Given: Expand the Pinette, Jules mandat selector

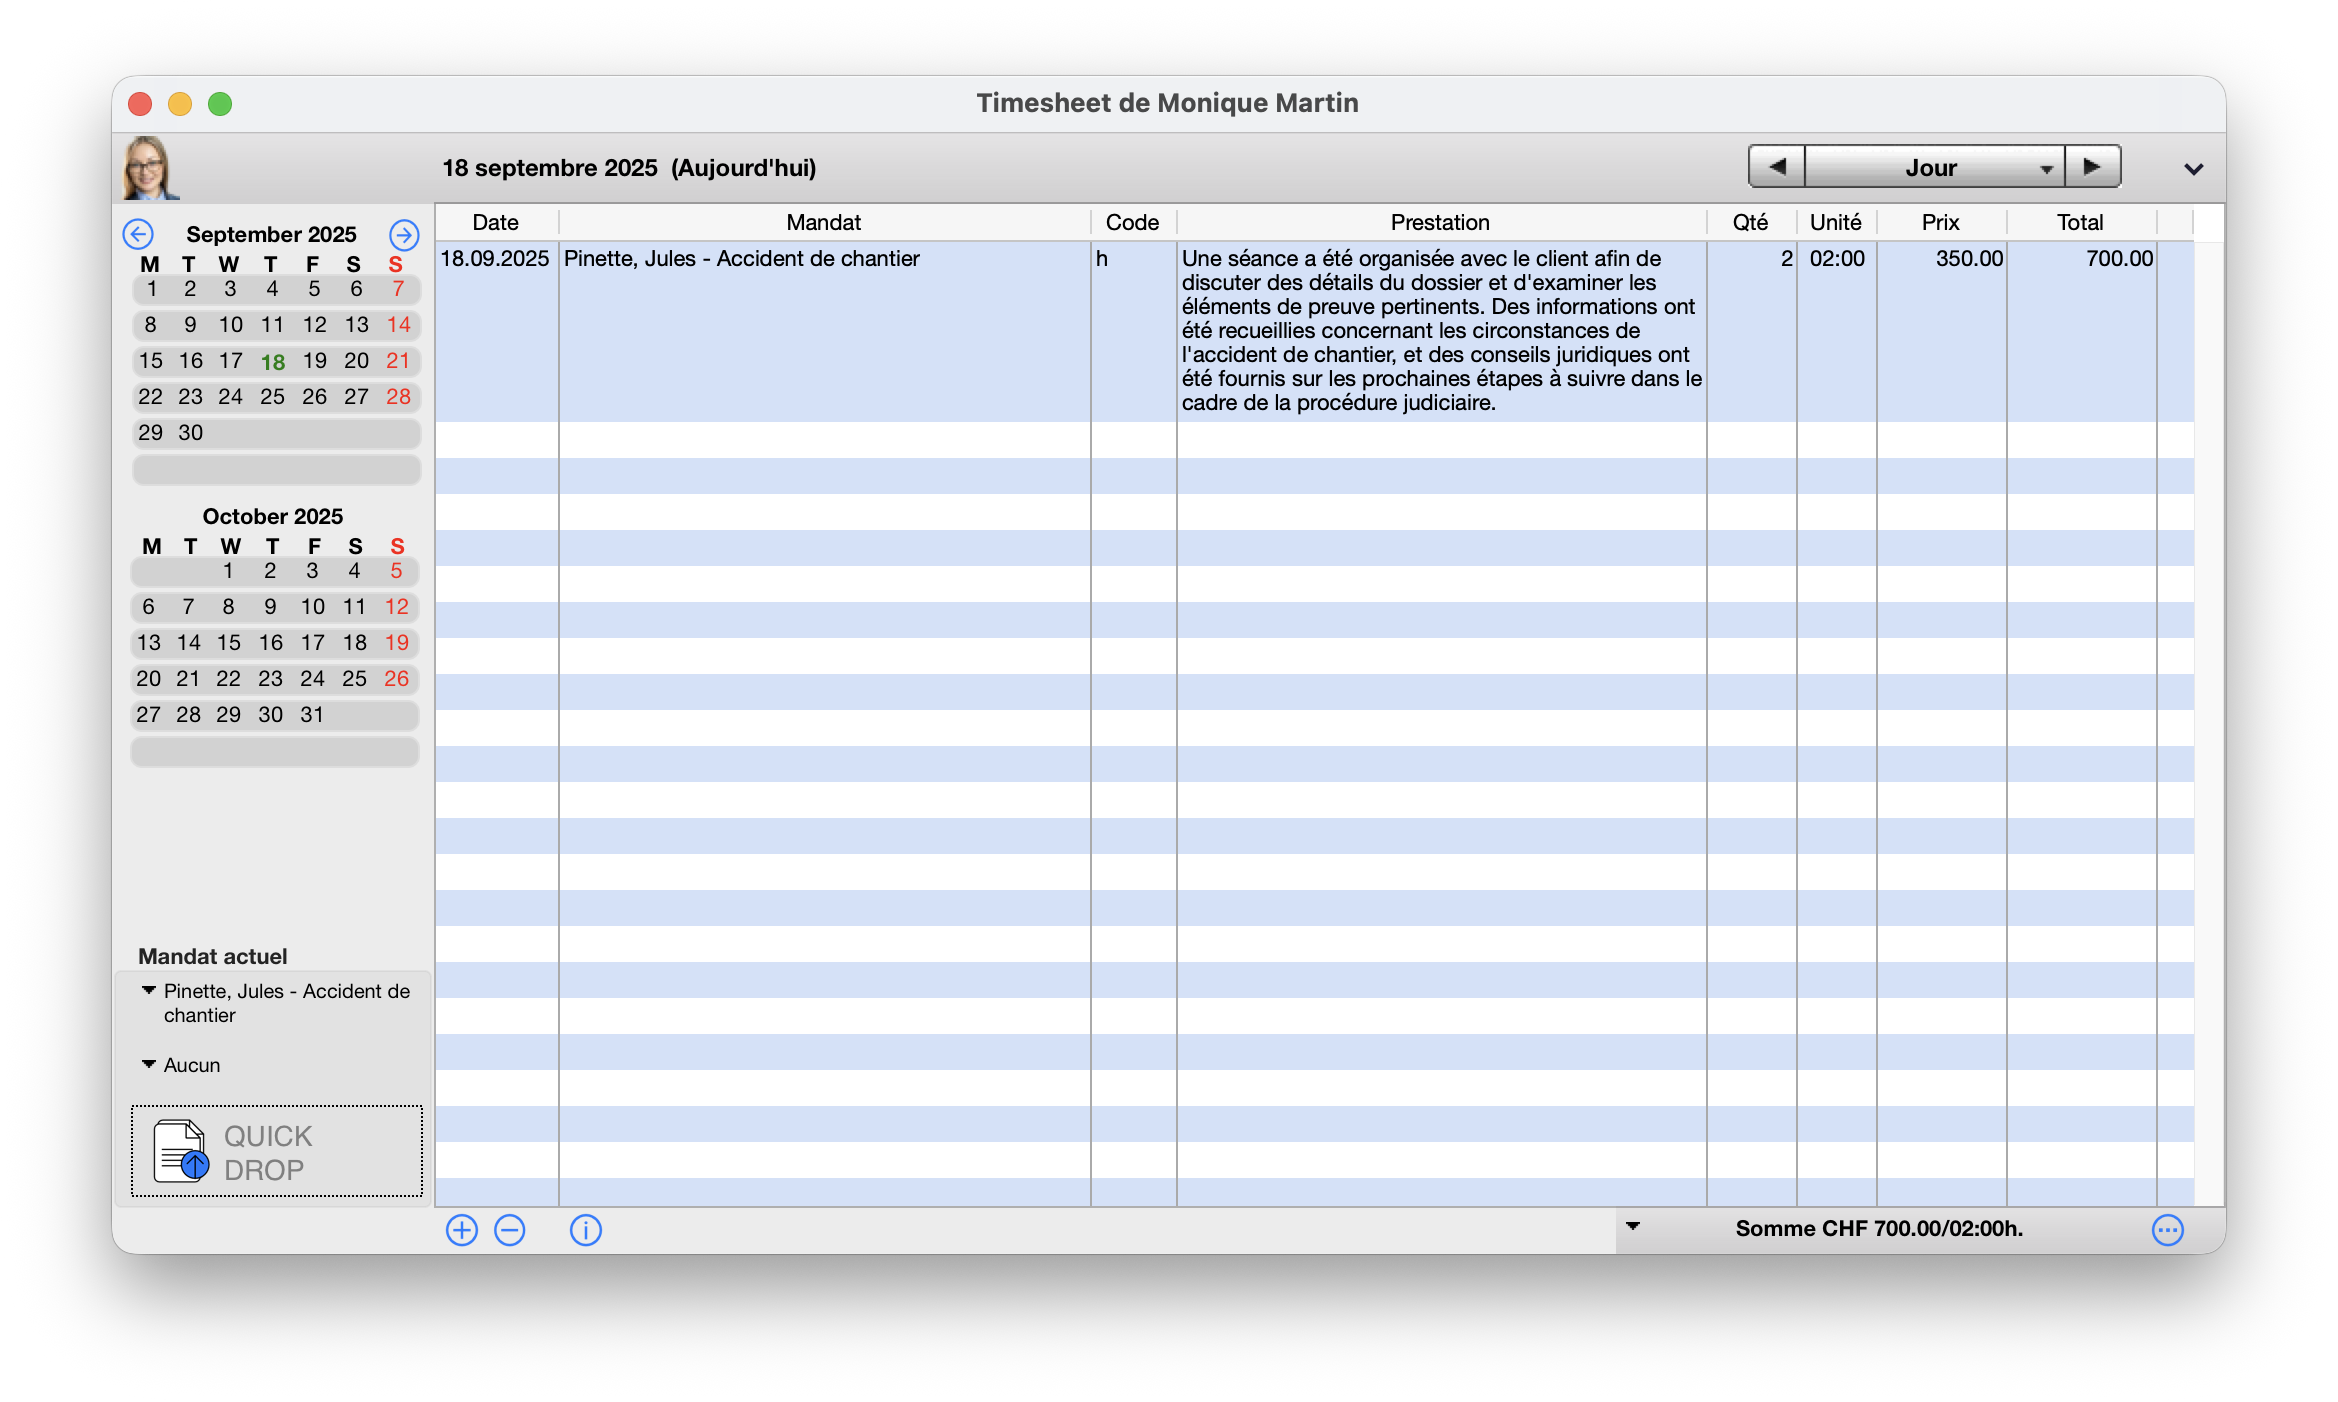Looking at the screenshot, I should pos(149,991).
